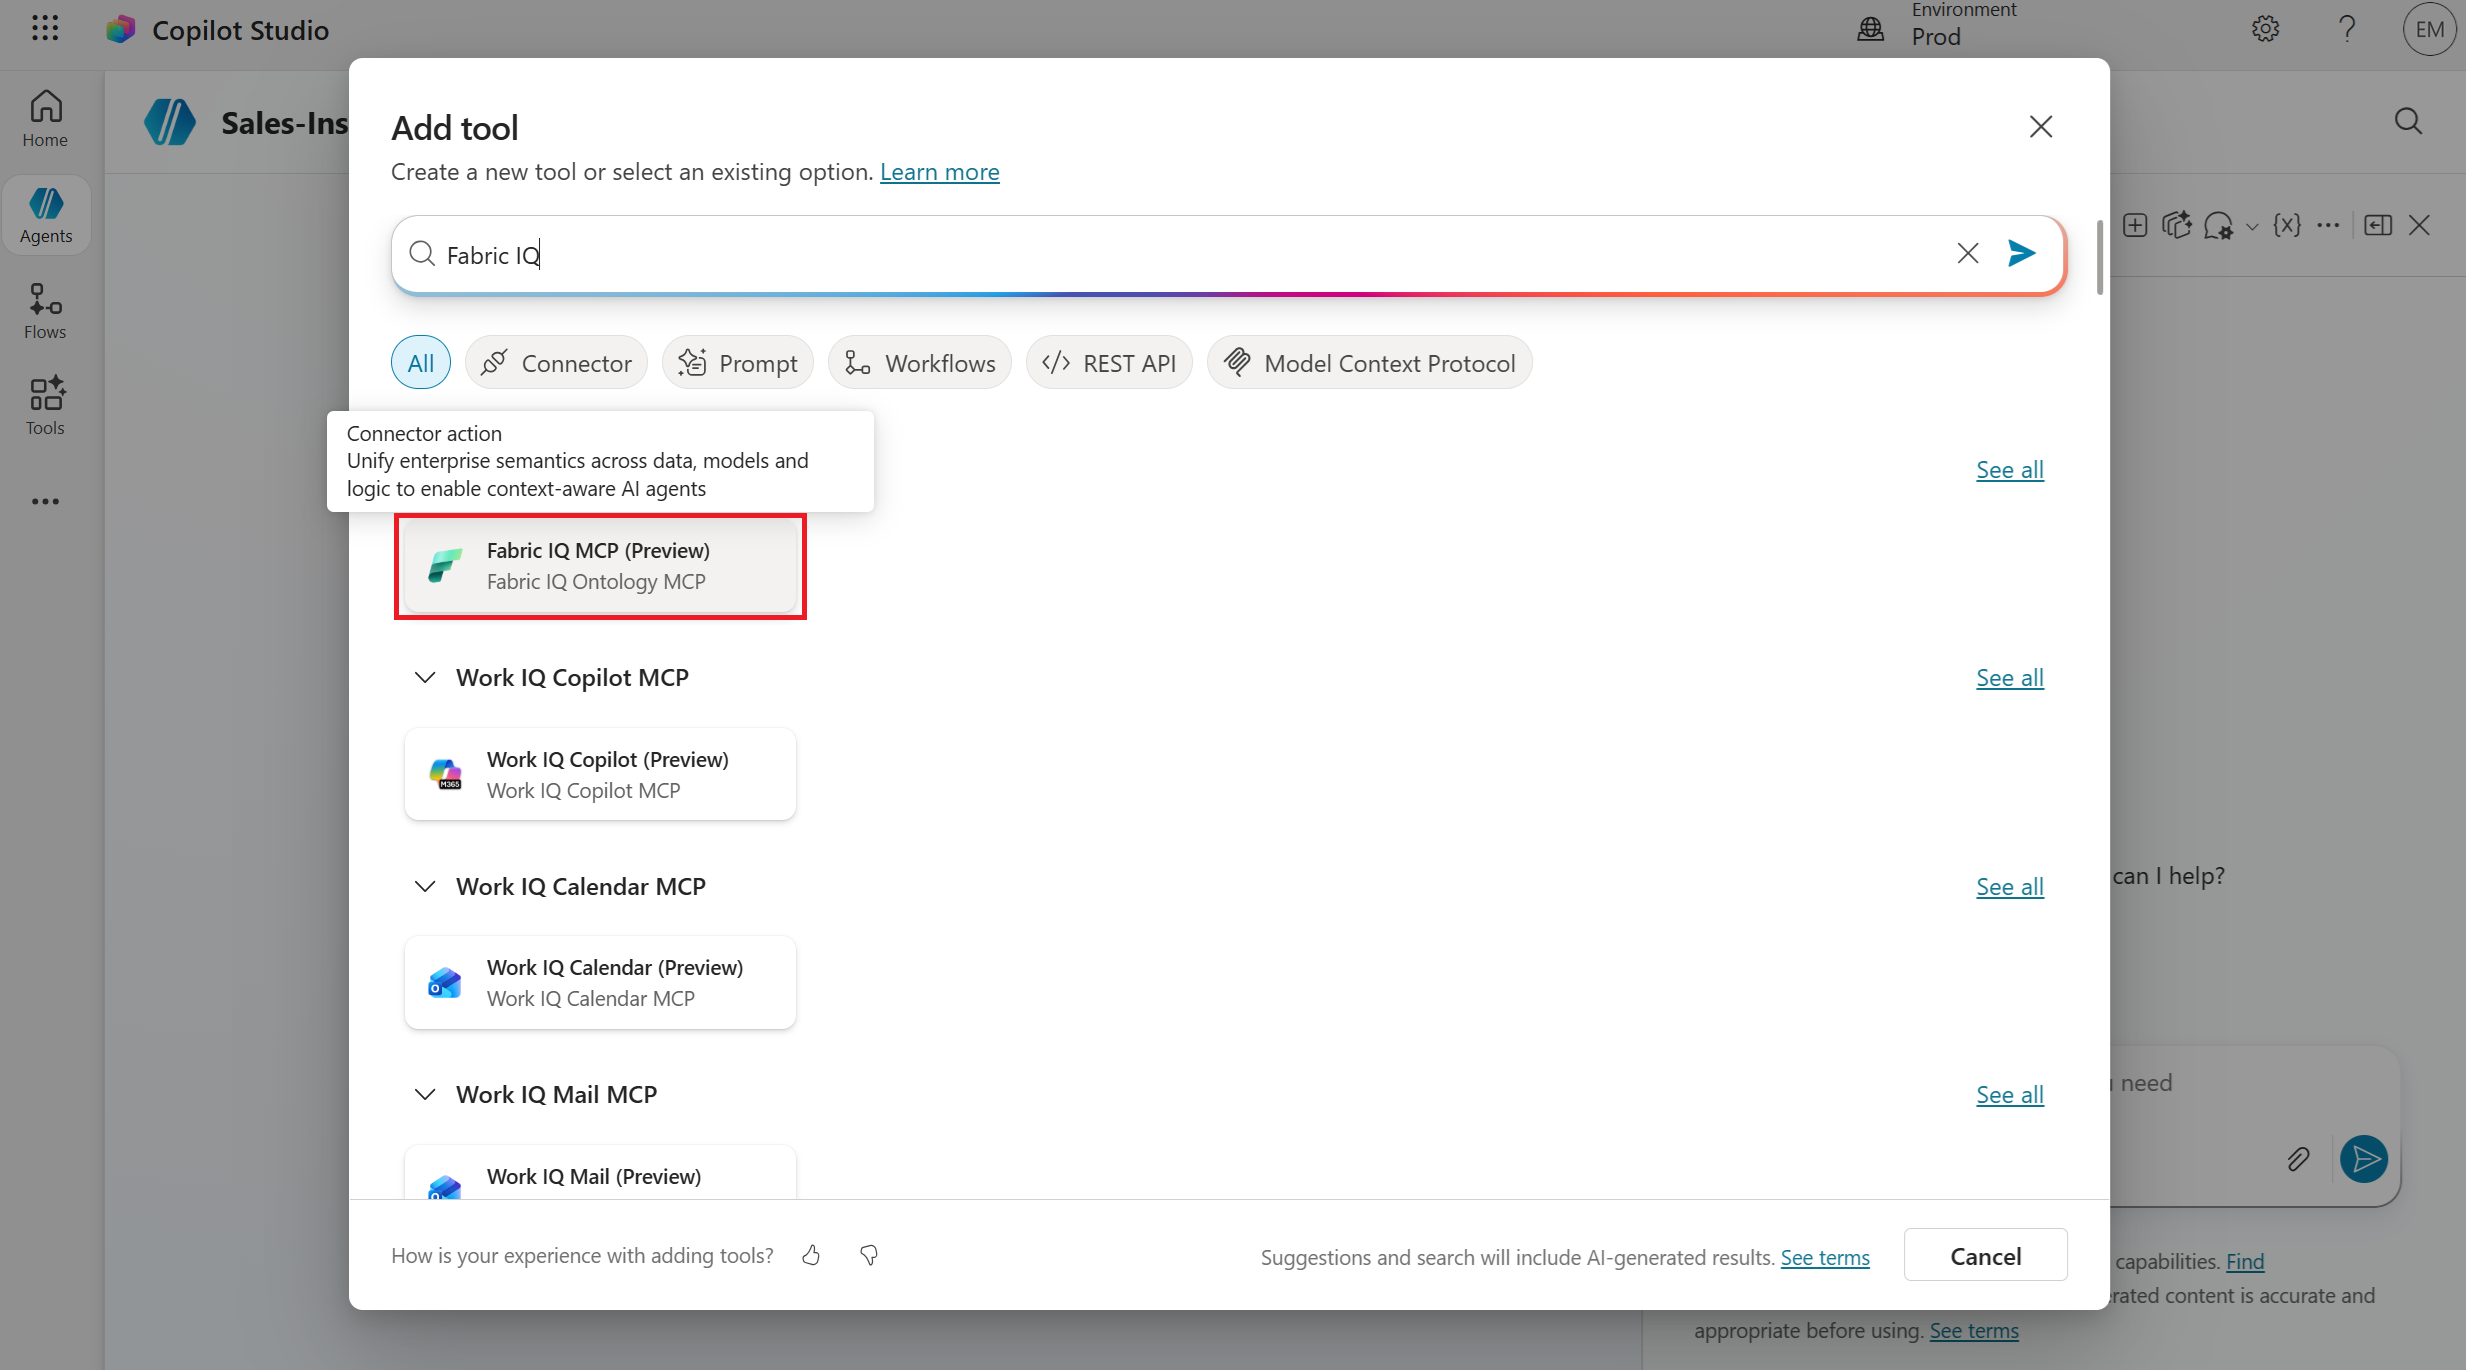Select the All filter chip
The width and height of the screenshot is (2466, 1370).
point(421,363)
